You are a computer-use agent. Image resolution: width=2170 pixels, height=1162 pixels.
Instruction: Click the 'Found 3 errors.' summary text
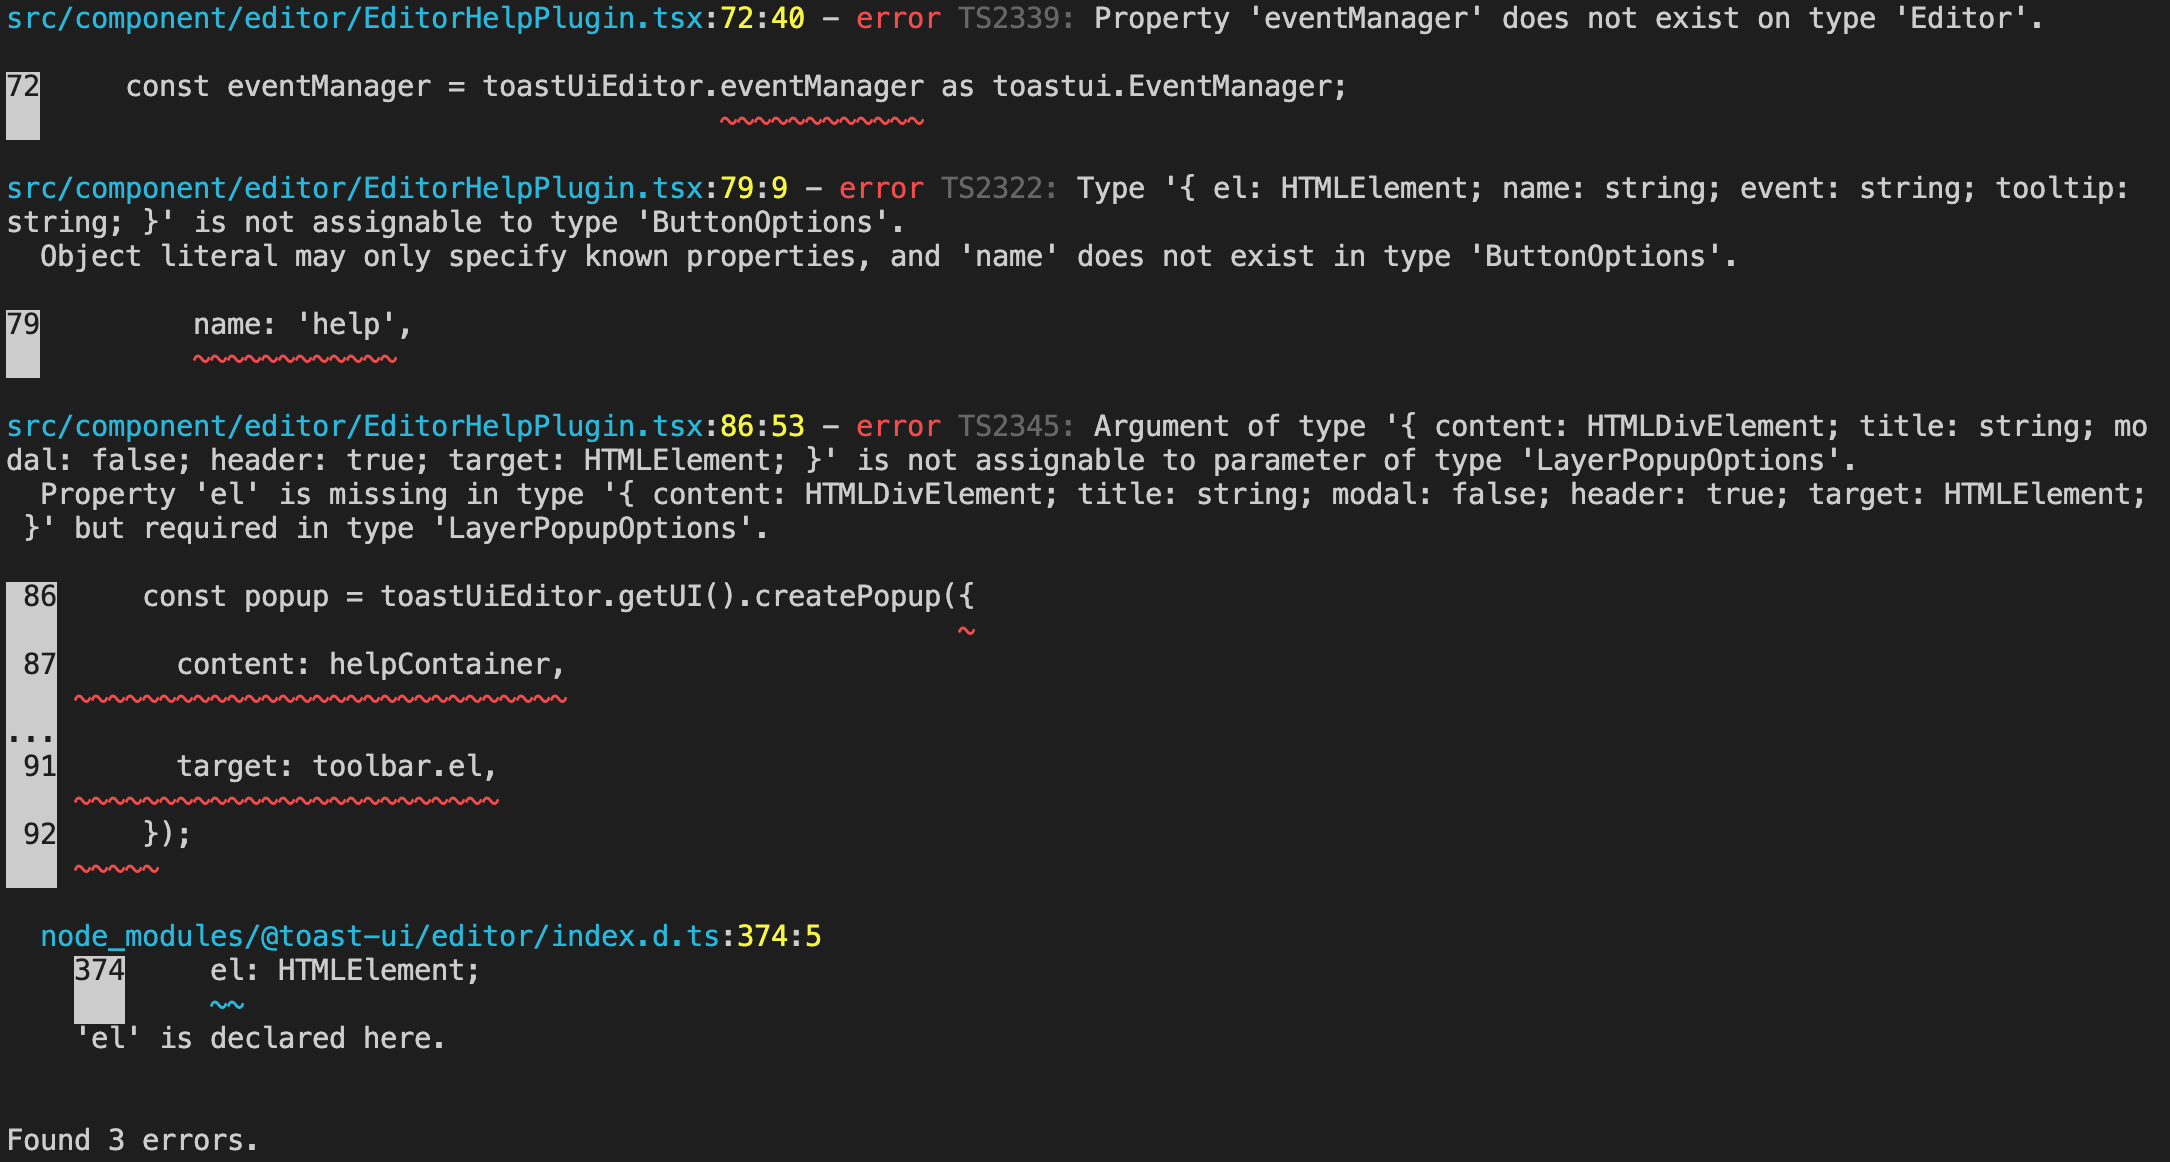130,1139
